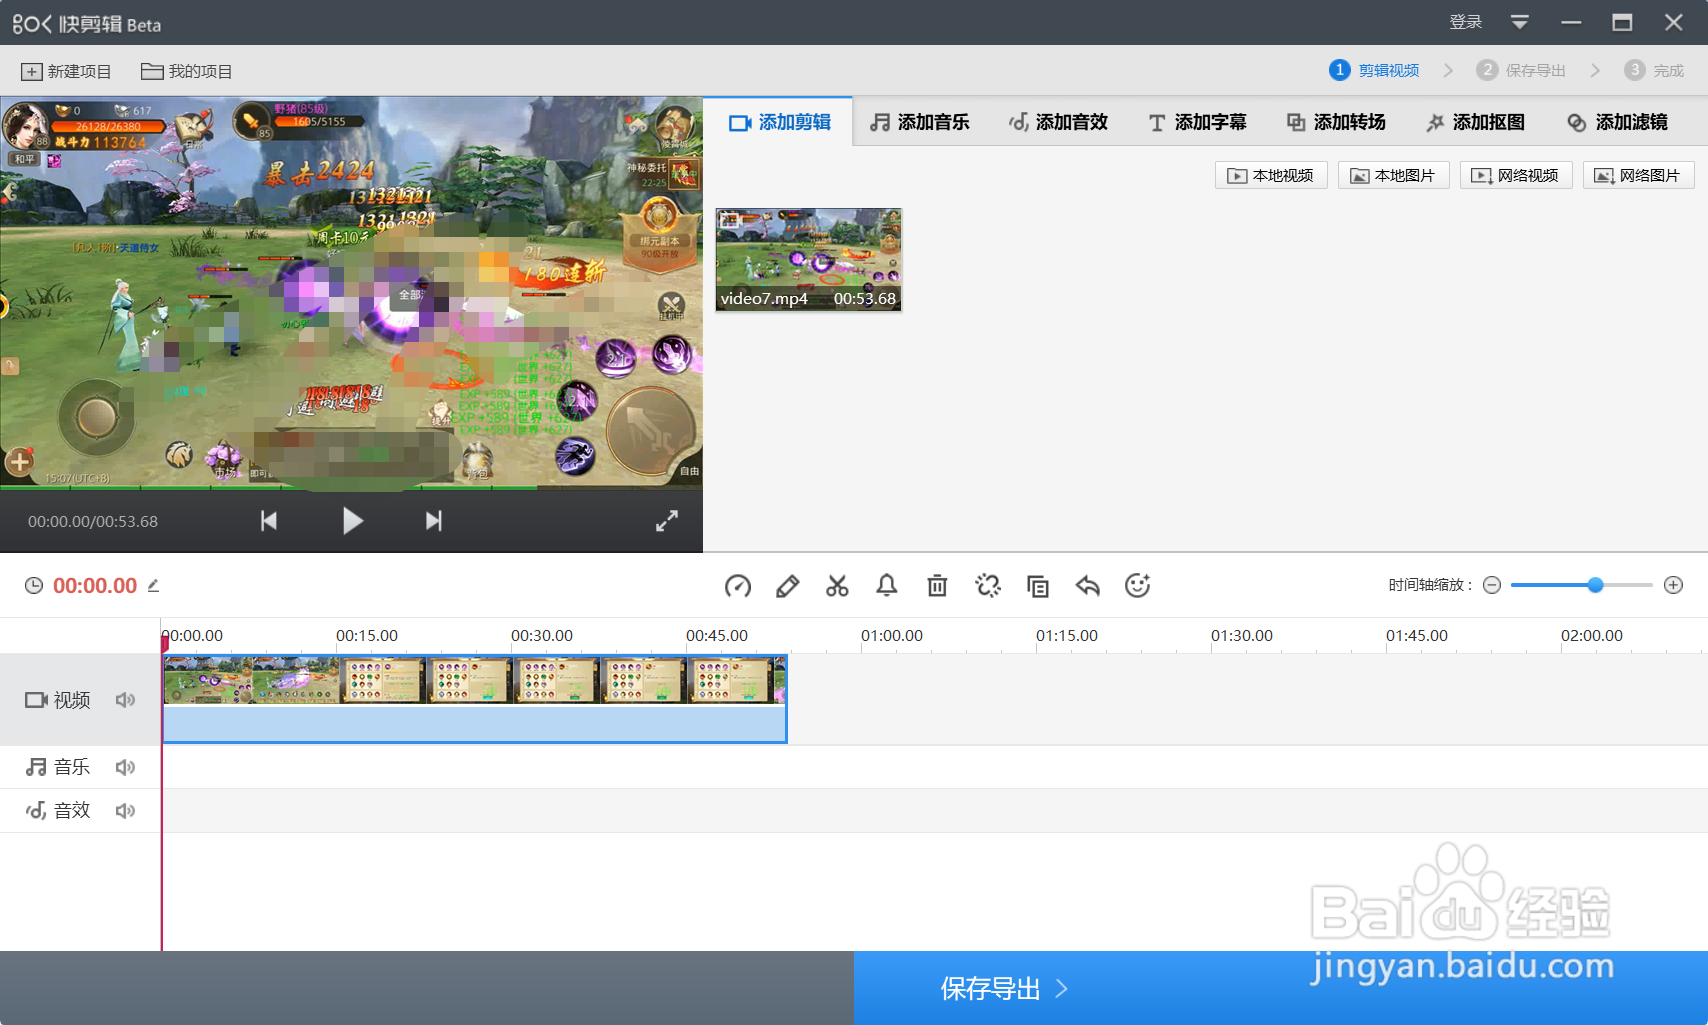The height and width of the screenshot is (1025, 1708).
Task: Open the speed adjustment tool
Action: (x=738, y=586)
